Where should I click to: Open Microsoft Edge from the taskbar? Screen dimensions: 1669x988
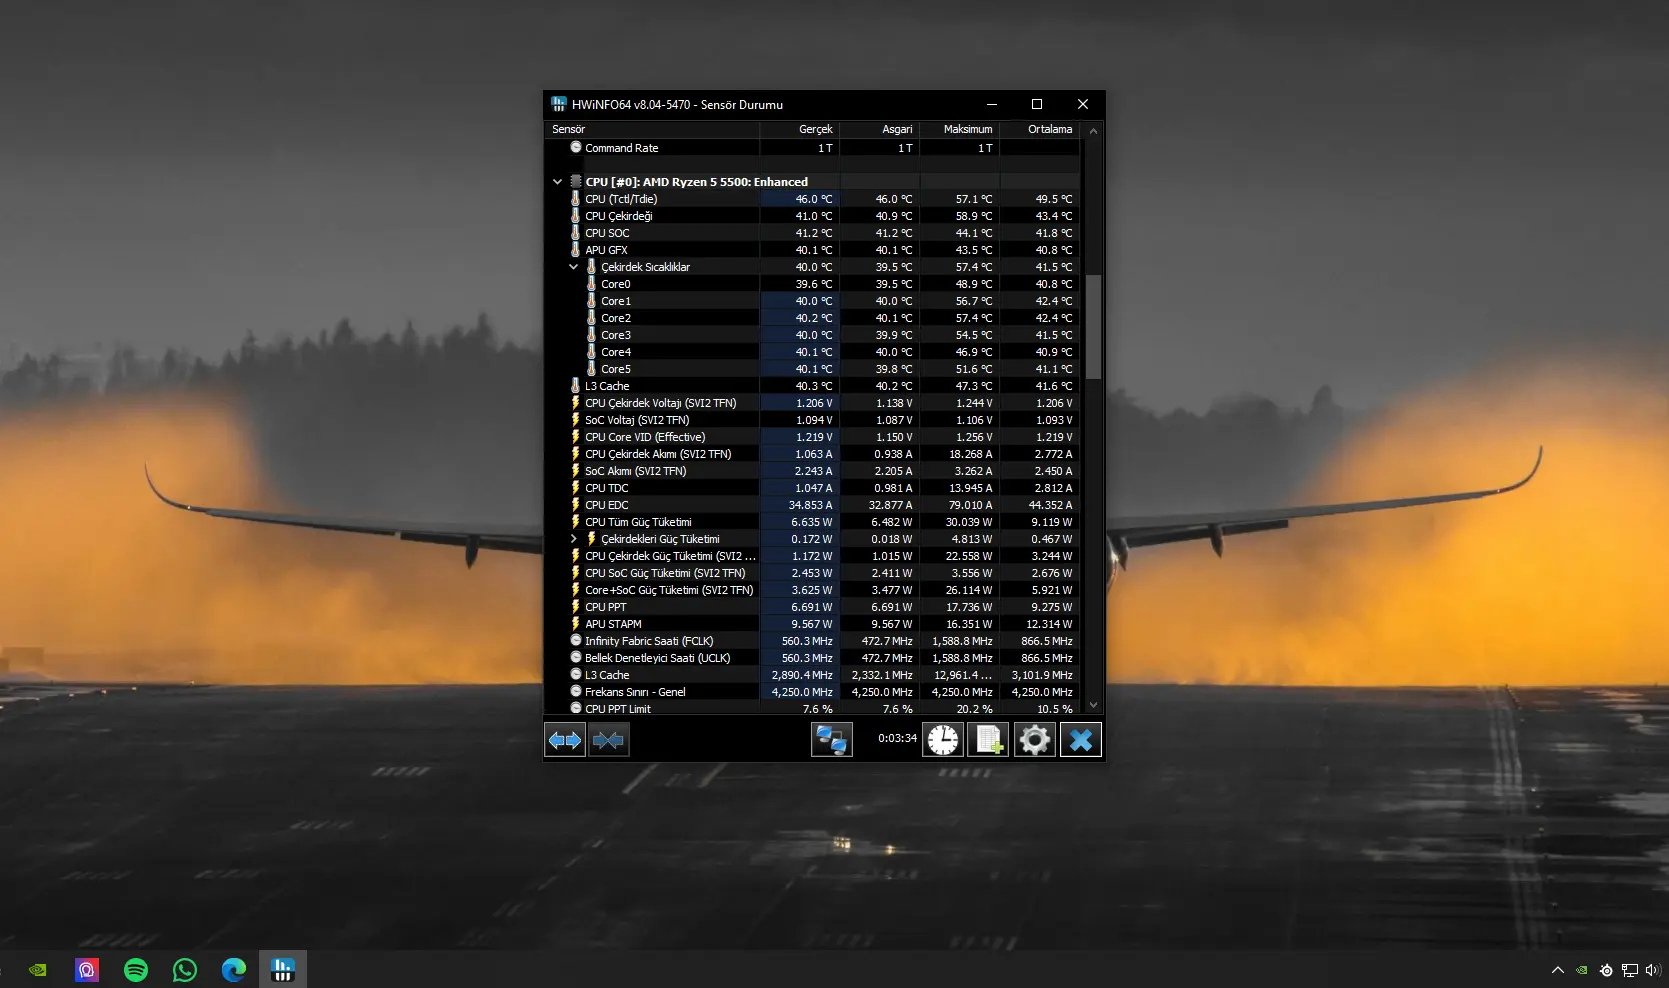point(234,969)
